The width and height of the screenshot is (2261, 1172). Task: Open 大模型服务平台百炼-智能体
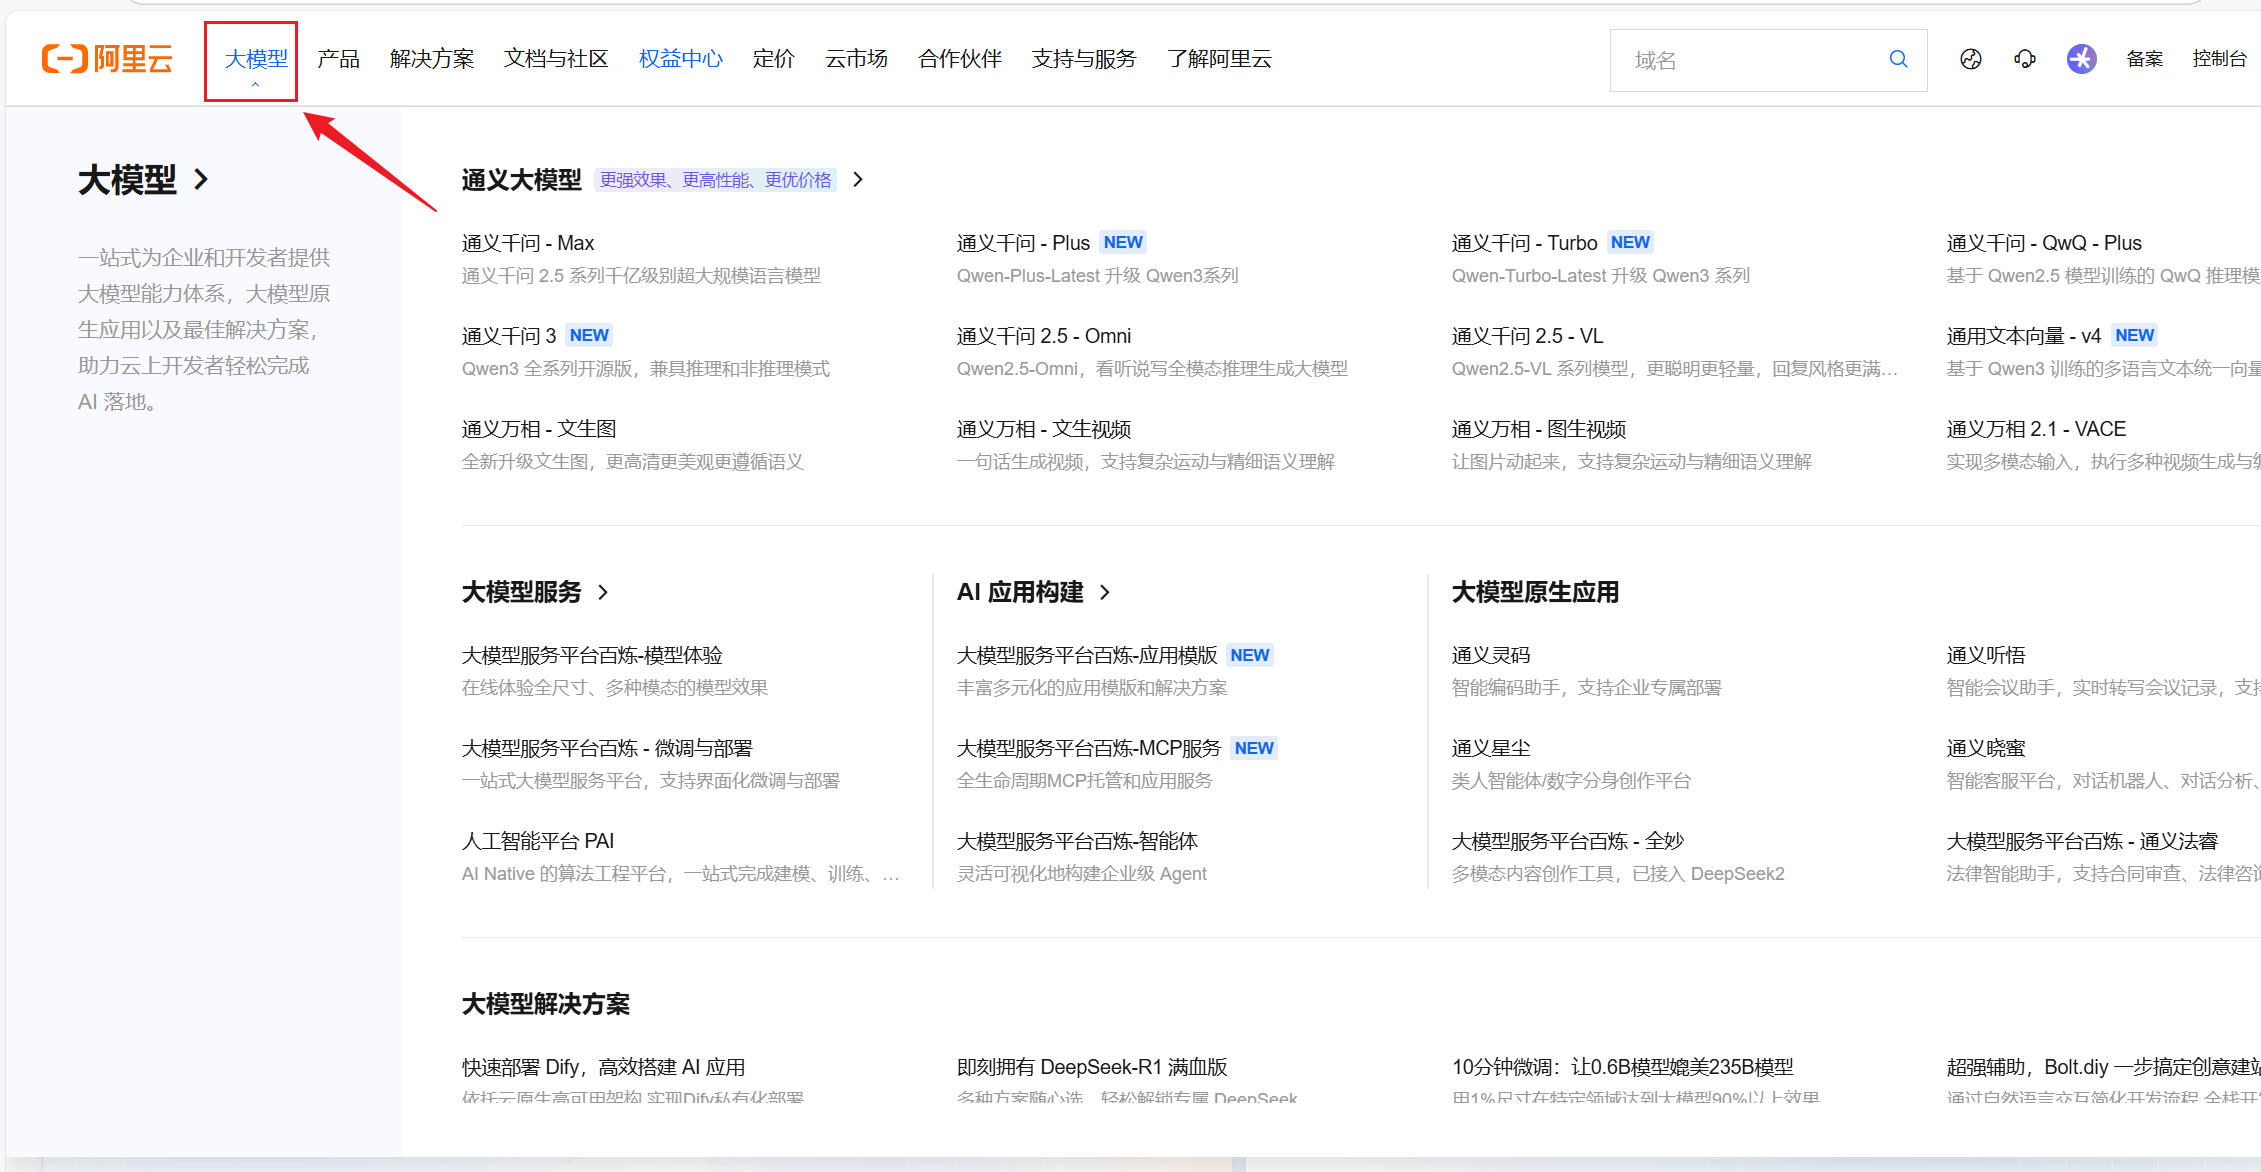click(1077, 841)
